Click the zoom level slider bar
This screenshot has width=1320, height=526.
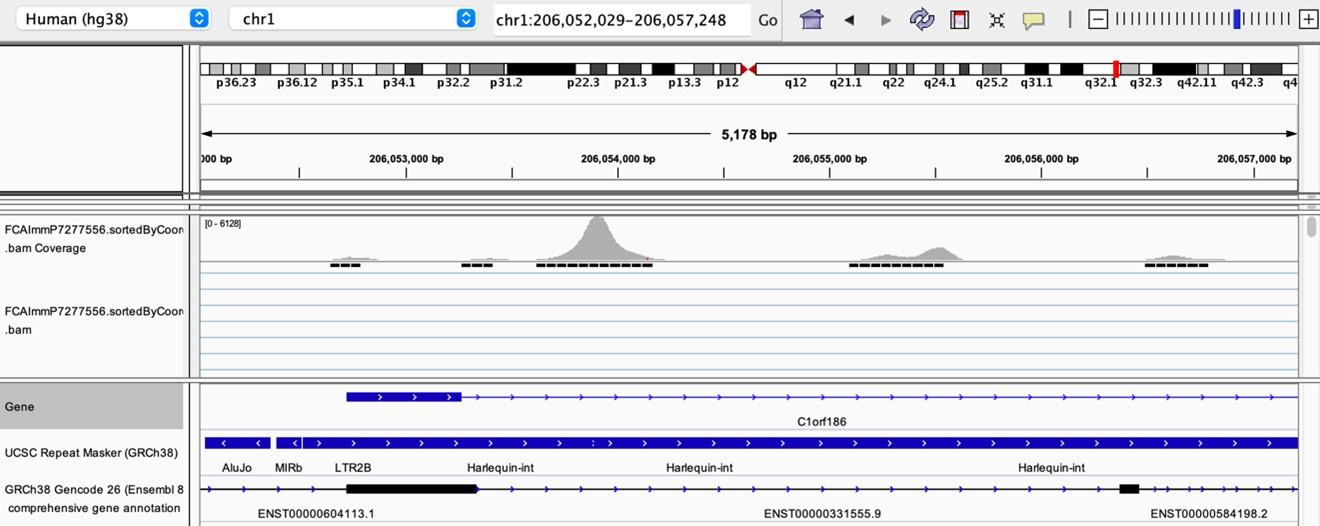1202,19
